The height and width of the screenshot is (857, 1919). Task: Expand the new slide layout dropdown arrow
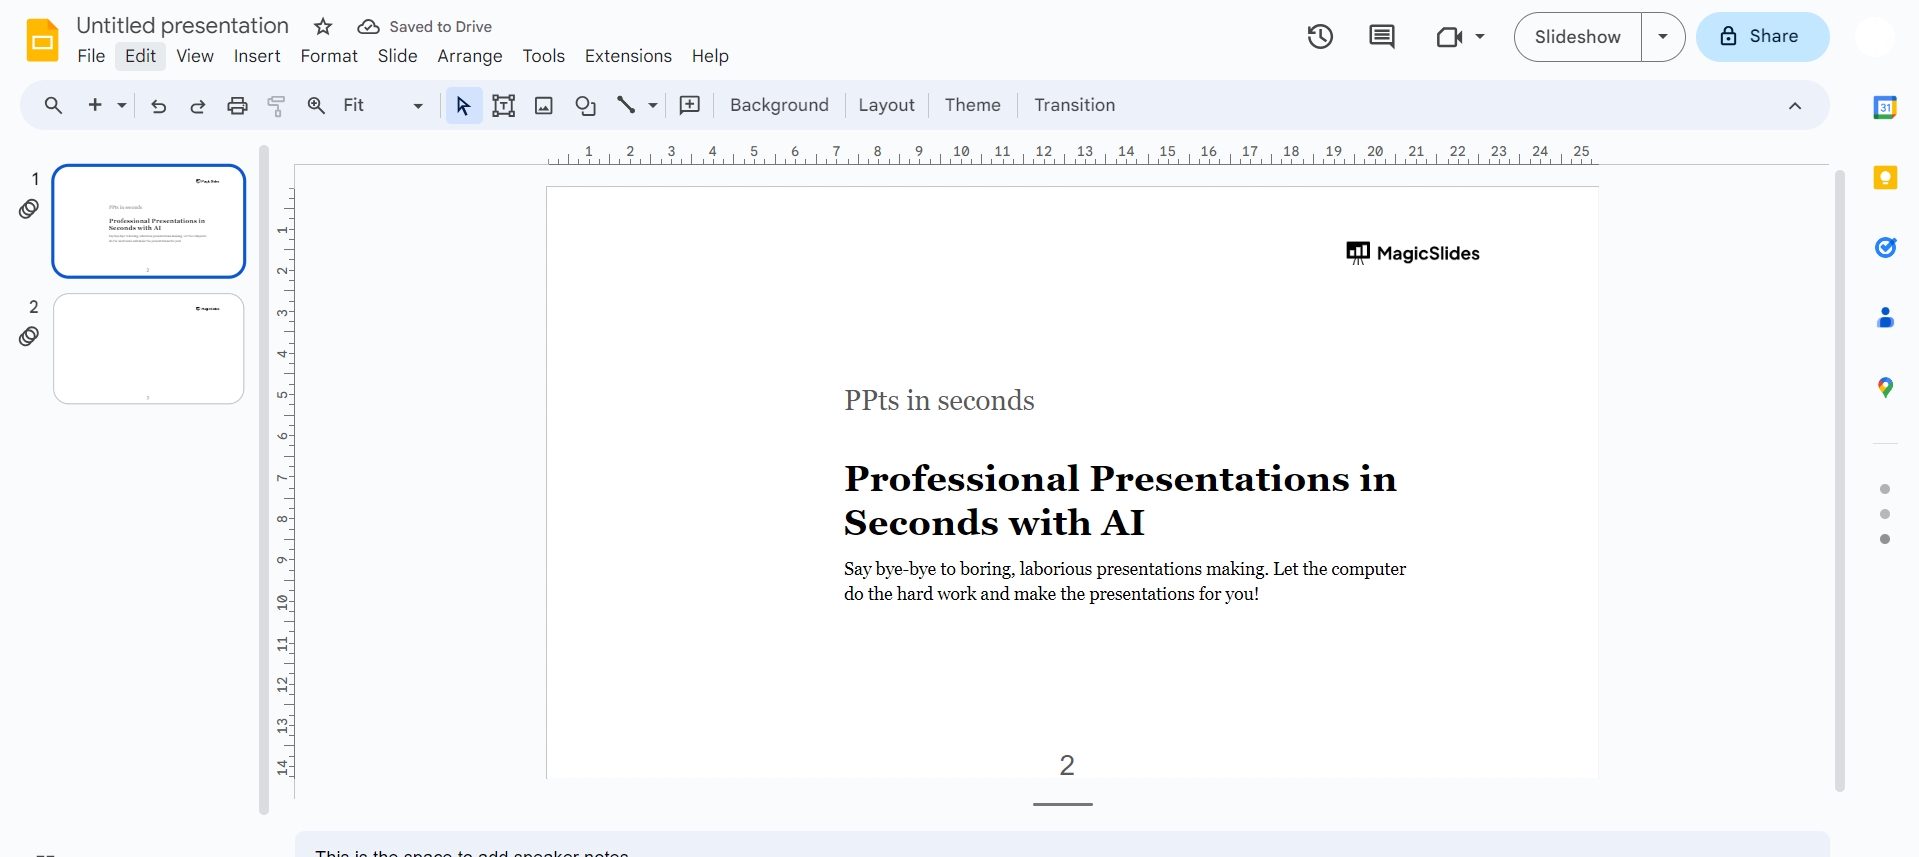122,106
